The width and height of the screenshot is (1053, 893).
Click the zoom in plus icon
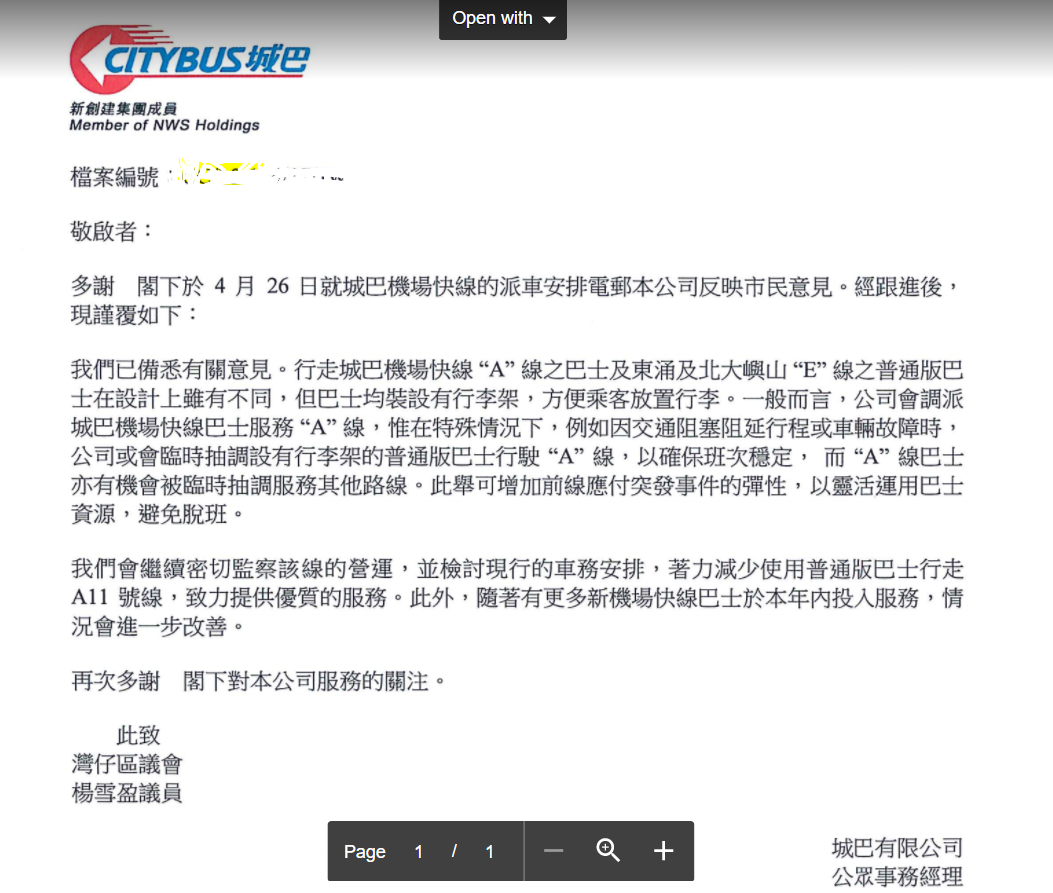click(x=663, y=851)
